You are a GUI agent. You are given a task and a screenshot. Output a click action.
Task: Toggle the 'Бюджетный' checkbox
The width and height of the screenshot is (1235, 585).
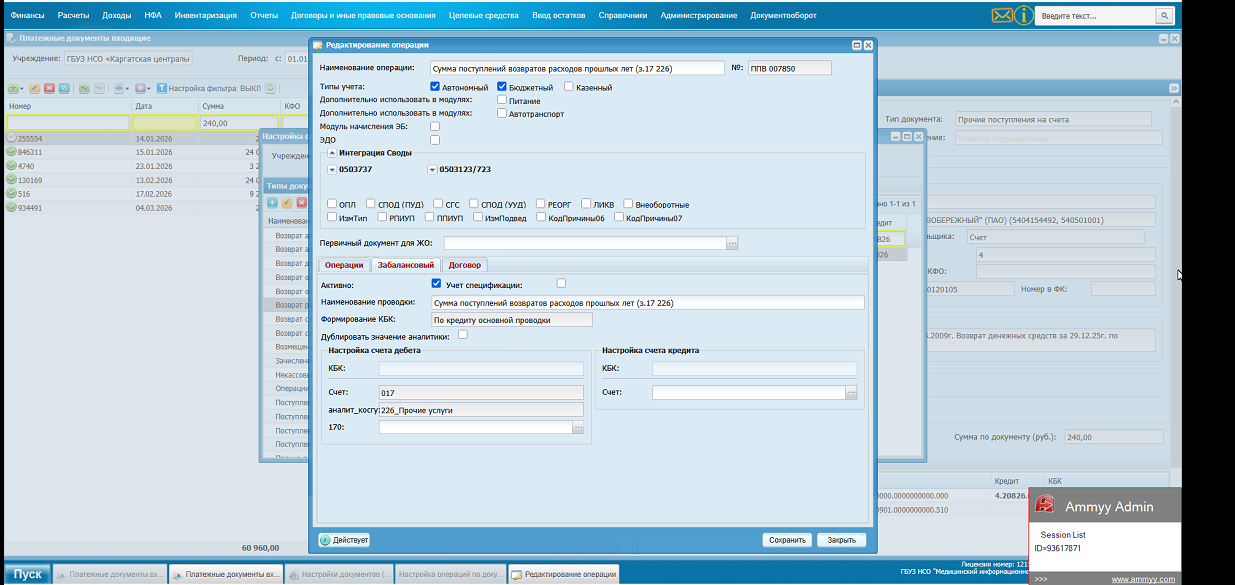(x=502, y=87)
